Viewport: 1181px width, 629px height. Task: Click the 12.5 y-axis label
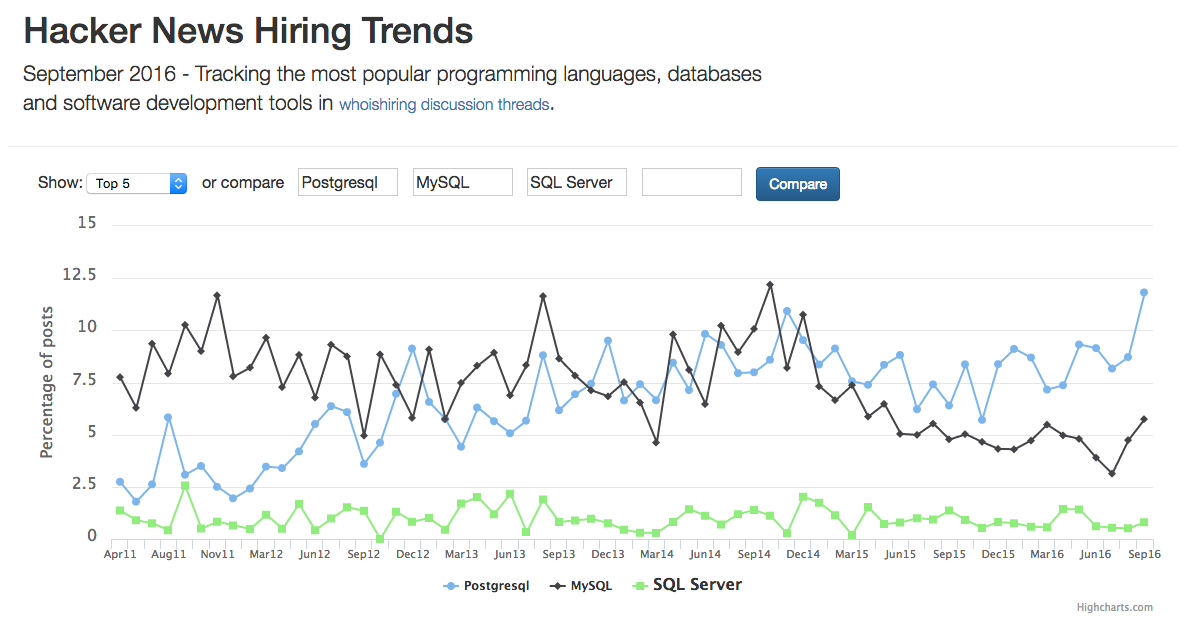tap(79, 275)
